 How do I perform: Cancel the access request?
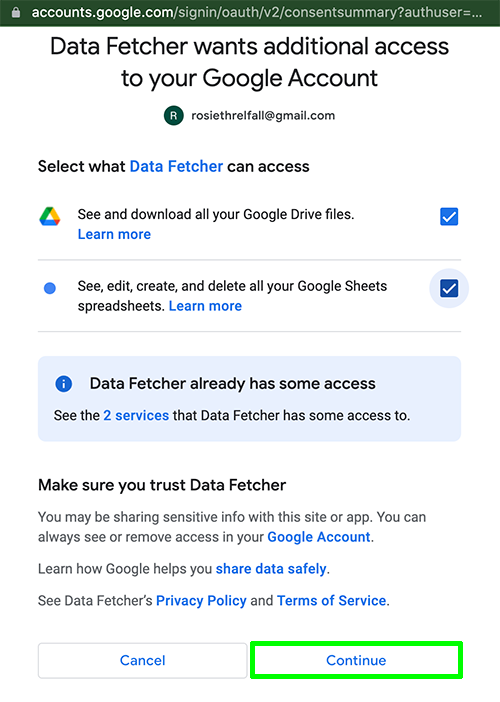pos(142,660)
